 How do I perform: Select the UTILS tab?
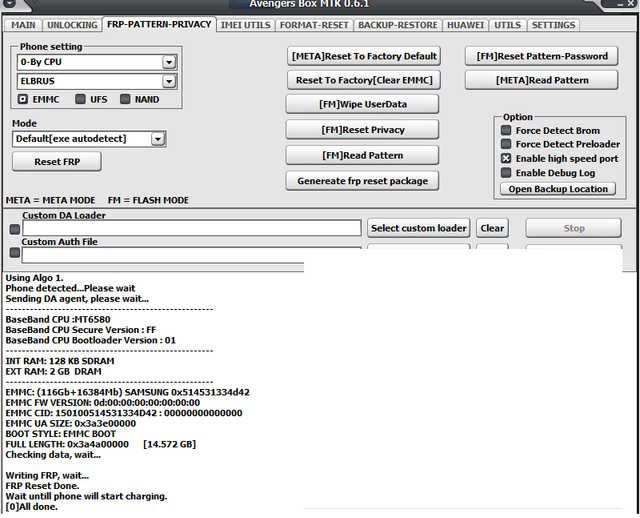pyautogui.click(x=508, y=25)
